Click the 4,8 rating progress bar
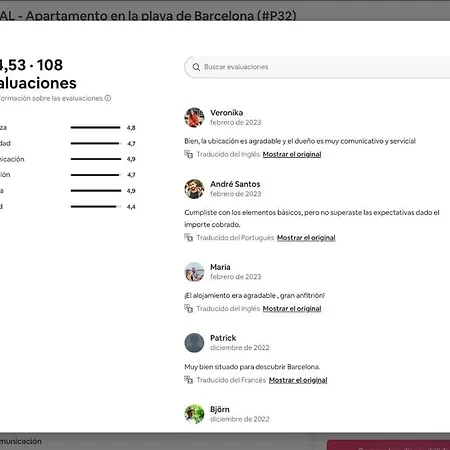 tap(95, 127)
